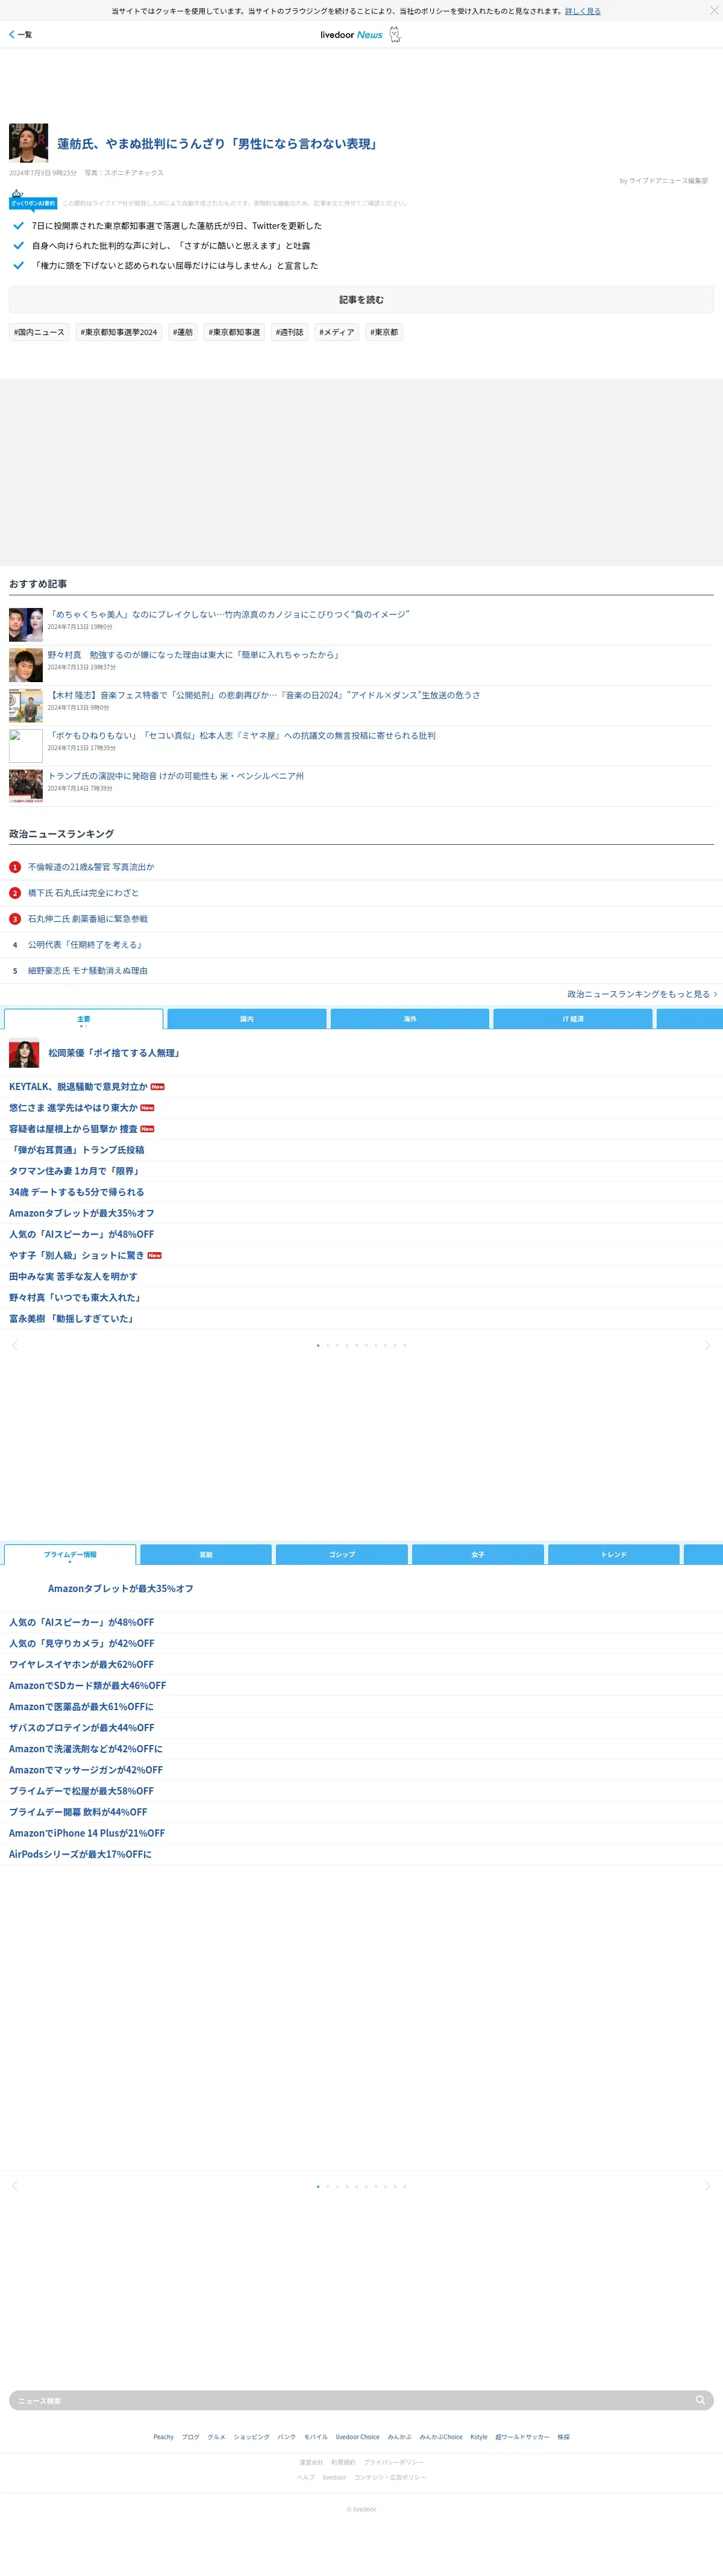Open the ワイヤレスイヤホンが最大62%OFF link
Viewport: 723px width, 2576px height.
click(x=82, y=1665)
